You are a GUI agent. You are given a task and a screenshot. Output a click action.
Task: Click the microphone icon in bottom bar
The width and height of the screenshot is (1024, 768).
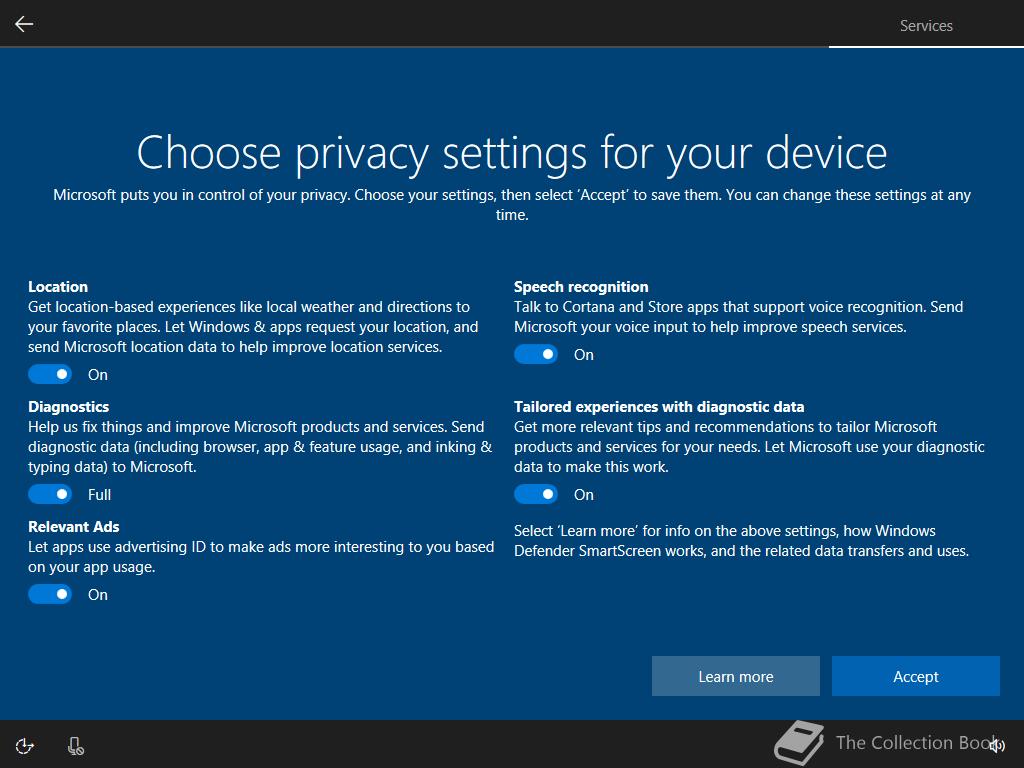click(x=75, y=746)
